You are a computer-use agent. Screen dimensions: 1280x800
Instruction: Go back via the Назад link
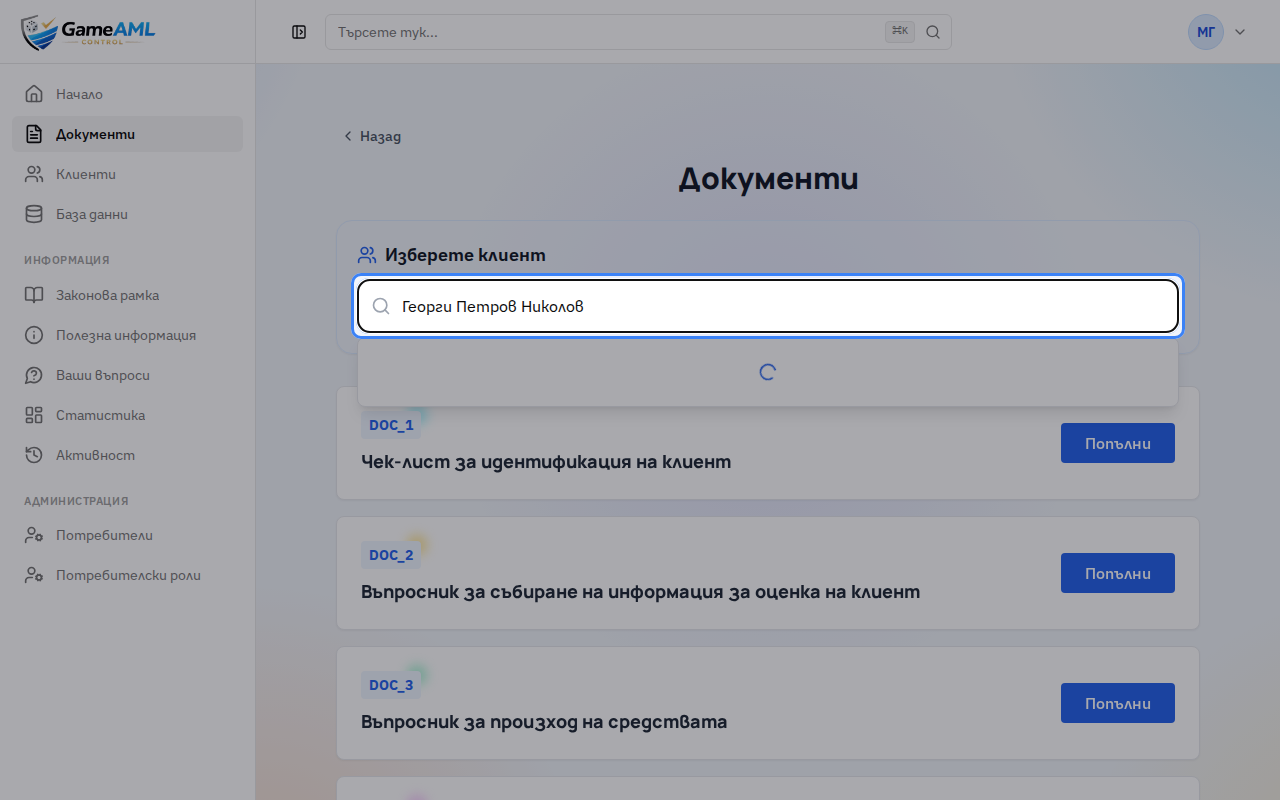pyautogui.click(x=373, y=136)
